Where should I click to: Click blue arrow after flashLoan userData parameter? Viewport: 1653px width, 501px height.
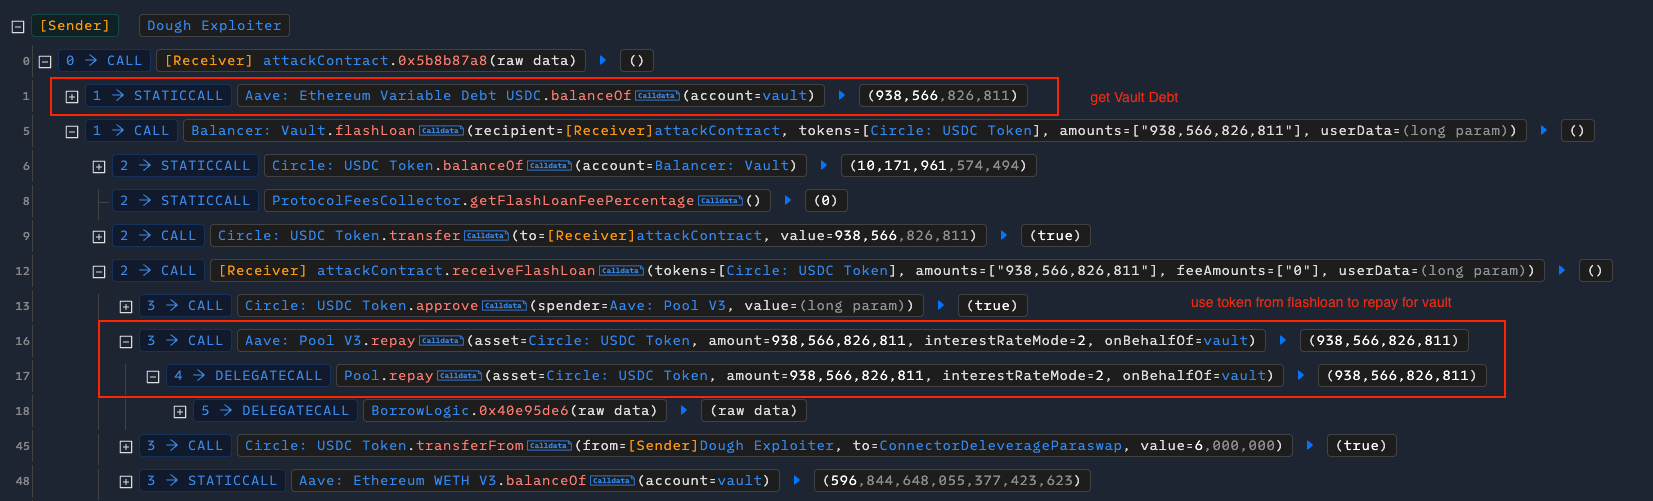pyautogui.click(x=1545, y=131)
